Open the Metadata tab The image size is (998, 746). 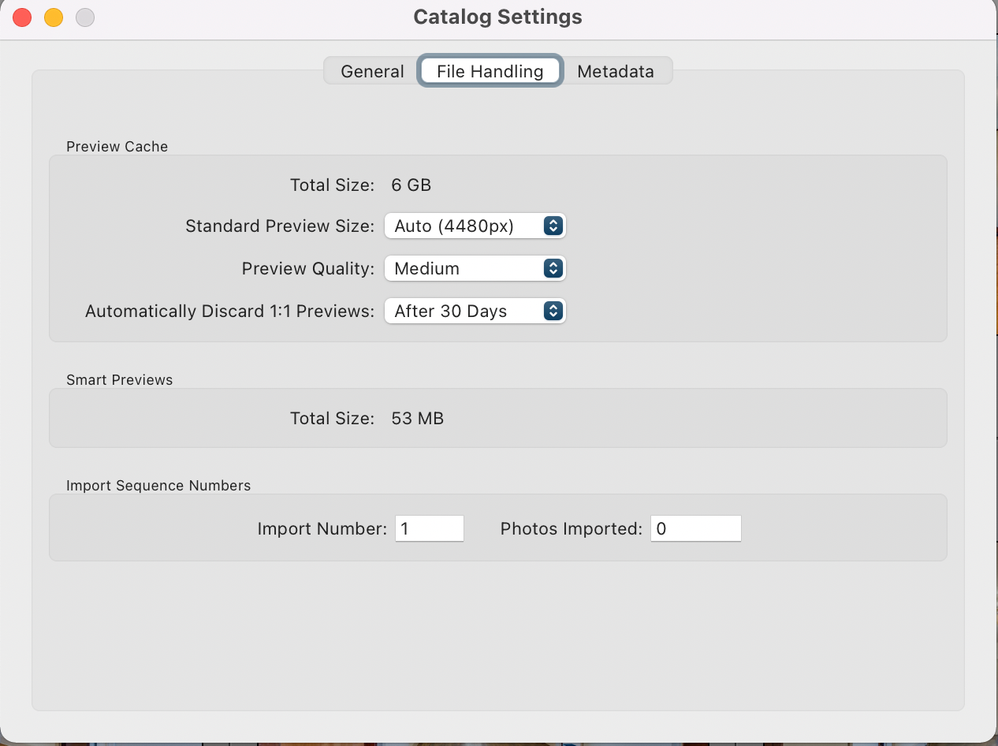(x=615, y=71)
